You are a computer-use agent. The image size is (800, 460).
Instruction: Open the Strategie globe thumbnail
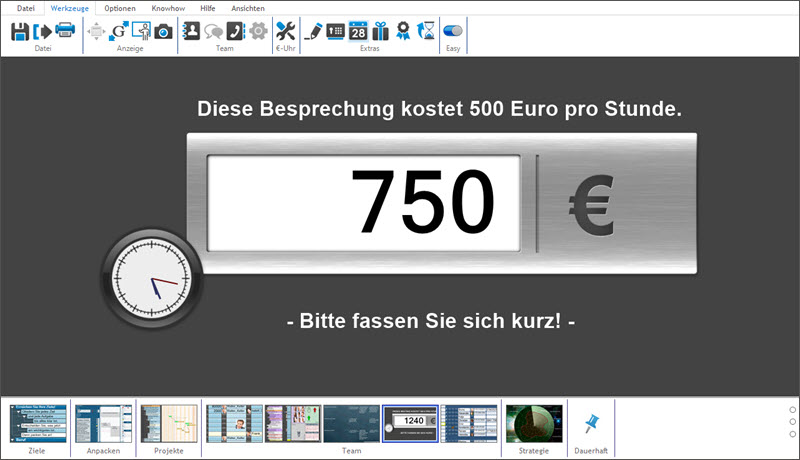(534, 424)
